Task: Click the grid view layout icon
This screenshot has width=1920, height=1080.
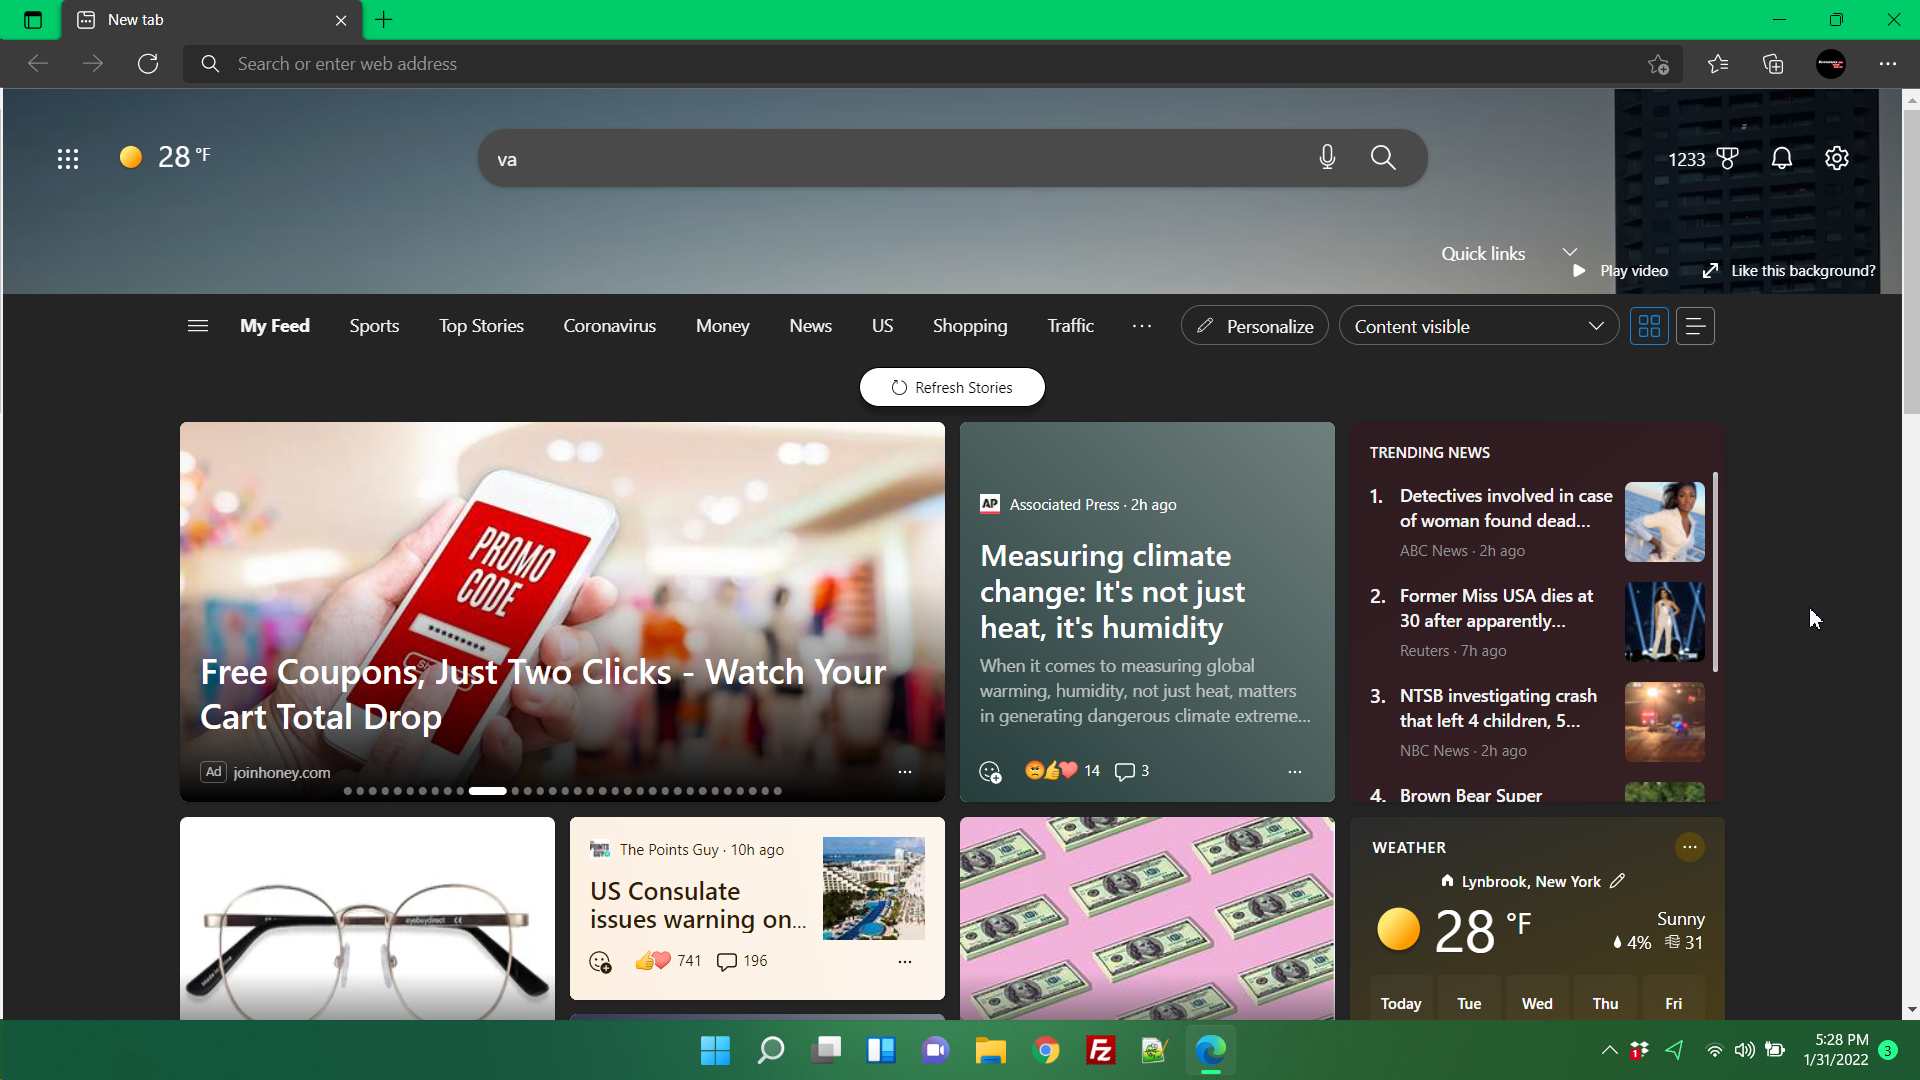Action: click(x=1650, y=326)
